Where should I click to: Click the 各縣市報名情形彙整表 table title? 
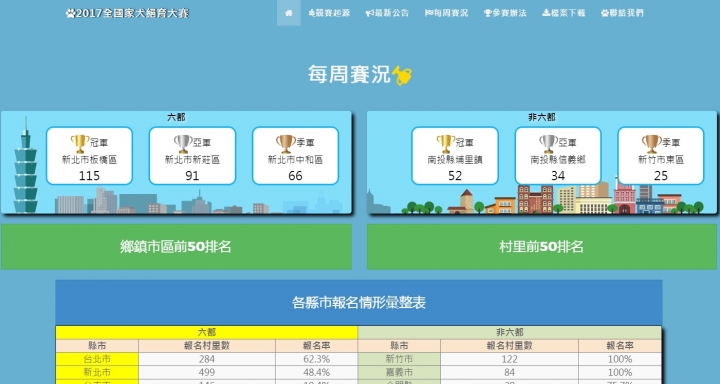(x=359, y=303)
